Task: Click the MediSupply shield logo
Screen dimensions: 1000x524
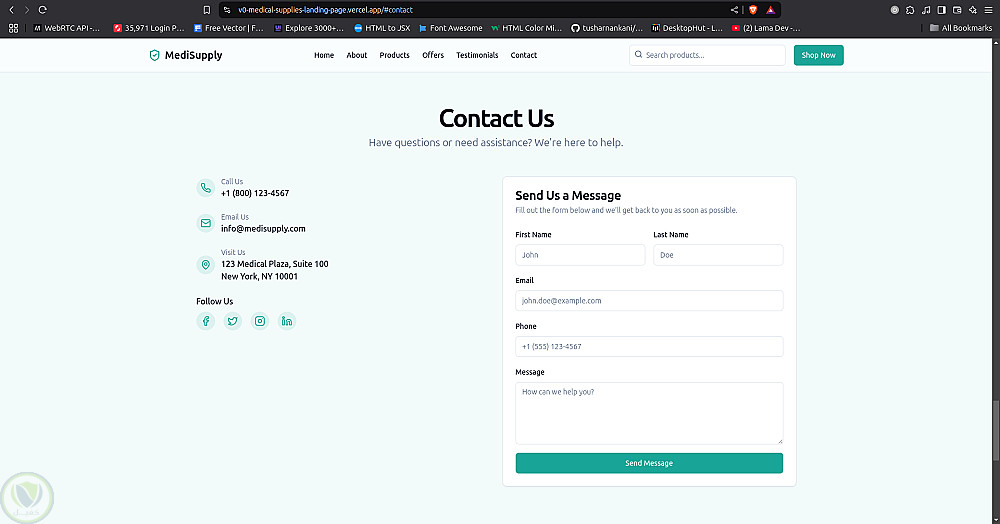Action: click(154, 55)
